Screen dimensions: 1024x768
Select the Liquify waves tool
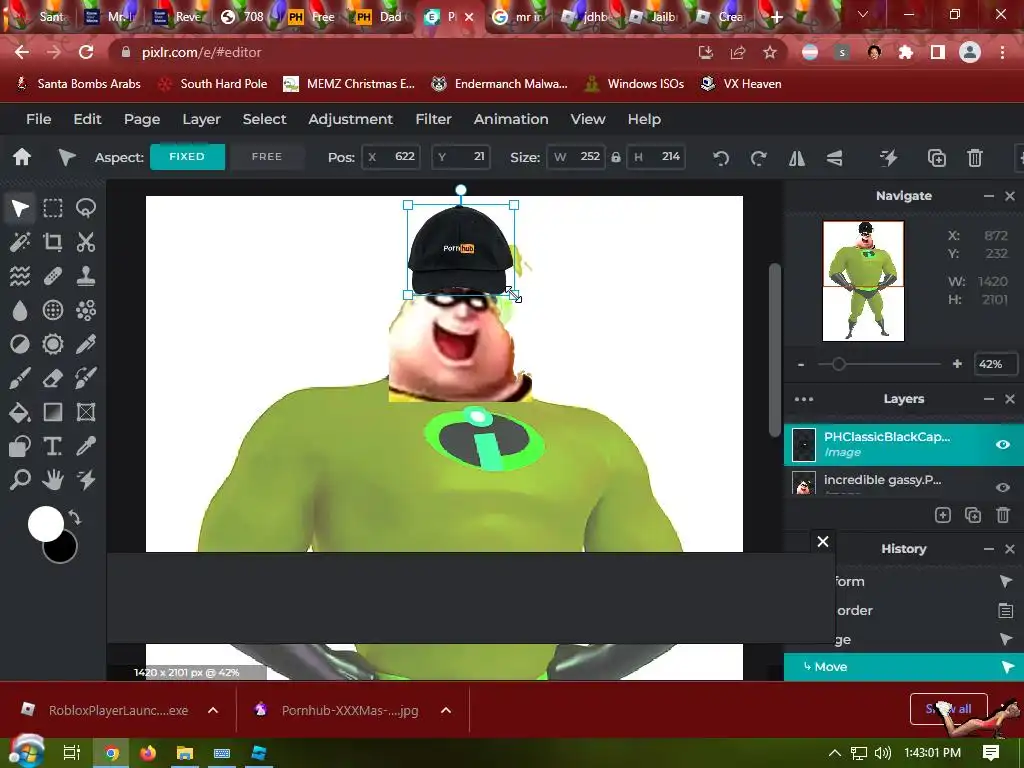[x=20, y=276]
